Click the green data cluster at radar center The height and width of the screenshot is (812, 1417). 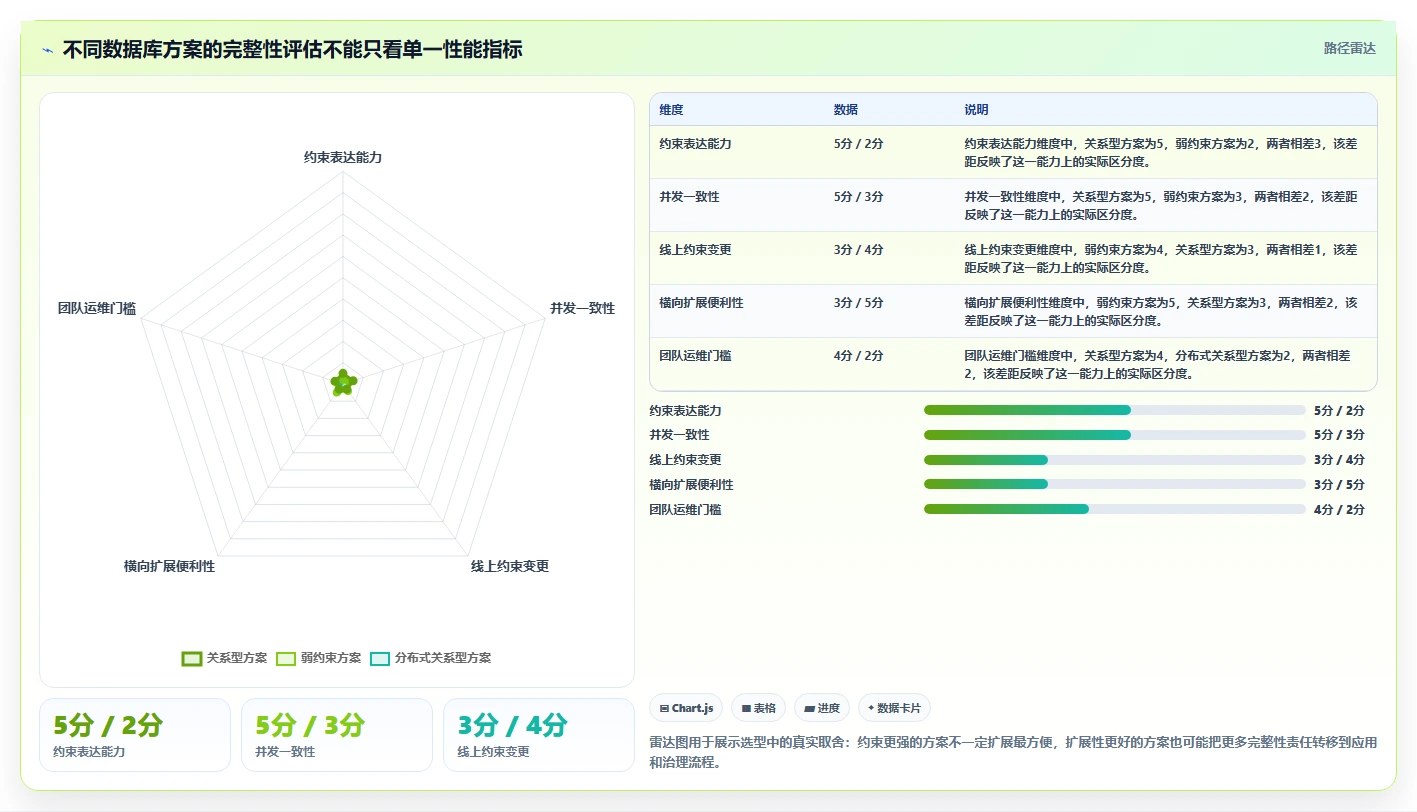pyautogui.click(x=343, y=382)
